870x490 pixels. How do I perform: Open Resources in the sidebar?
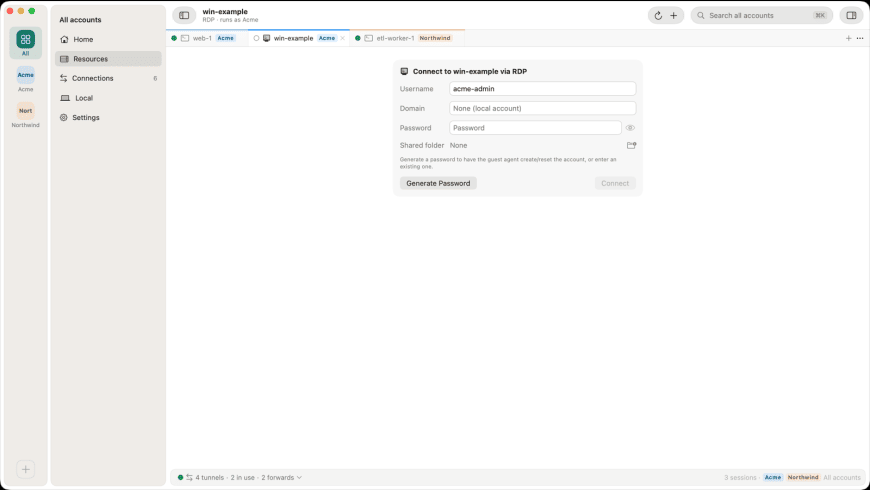[x=108, y=59]
